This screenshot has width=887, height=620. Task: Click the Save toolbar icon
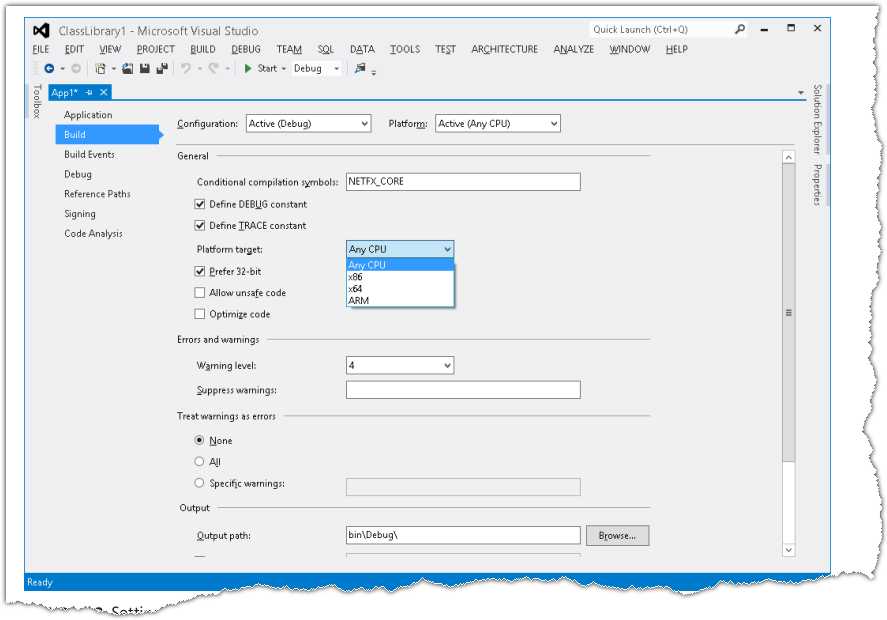145,68
